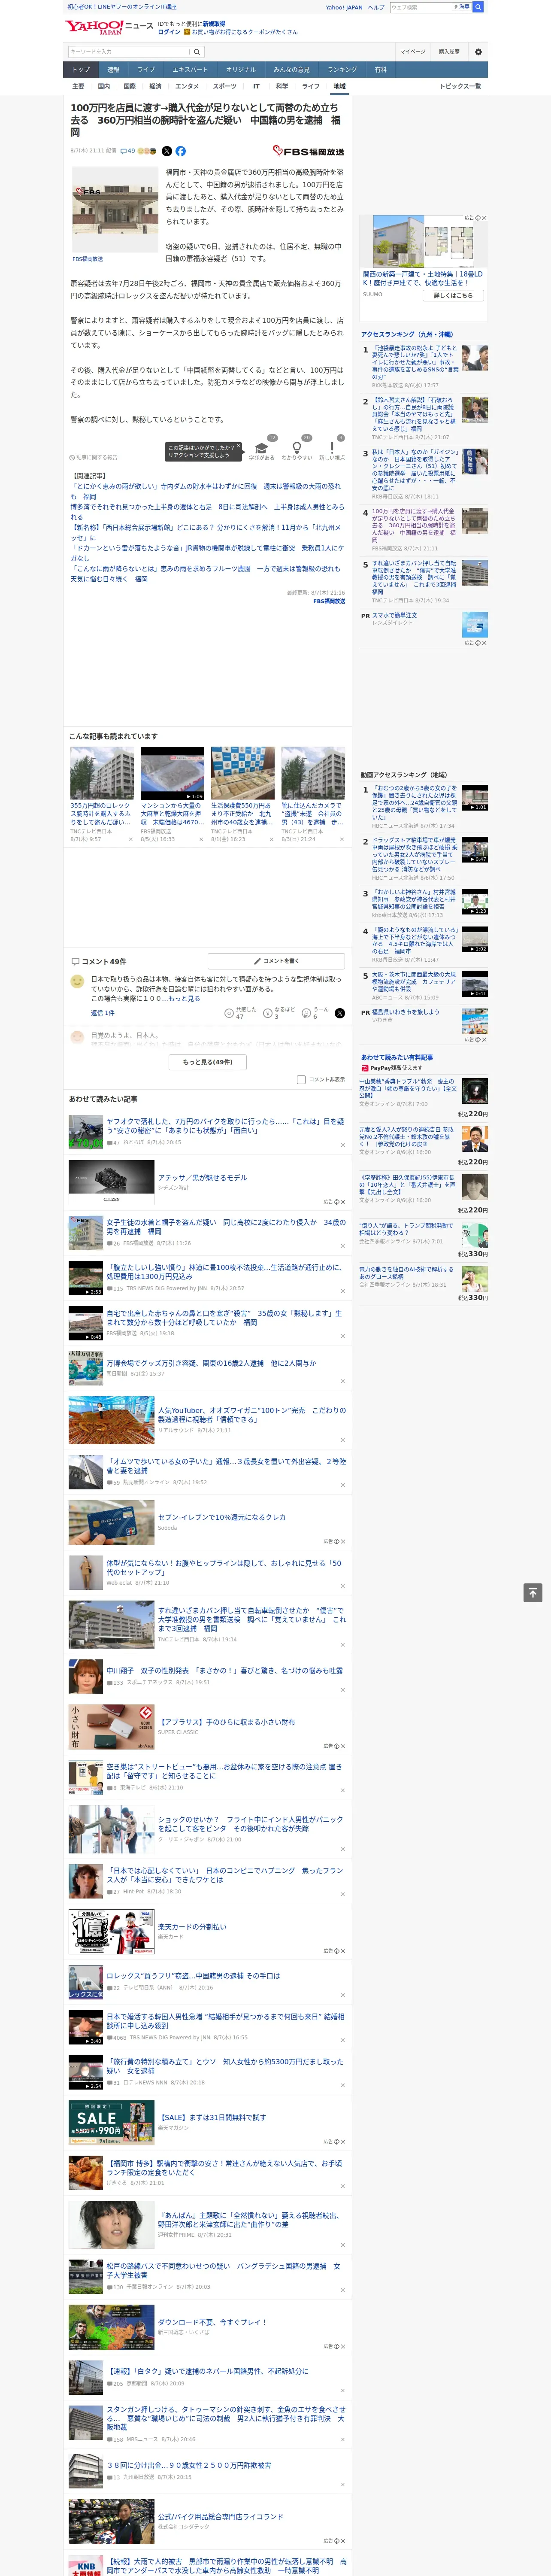This screenshot has width=551, height=2576.
Task: Open the マイページ link
Action: coord(413,52)
